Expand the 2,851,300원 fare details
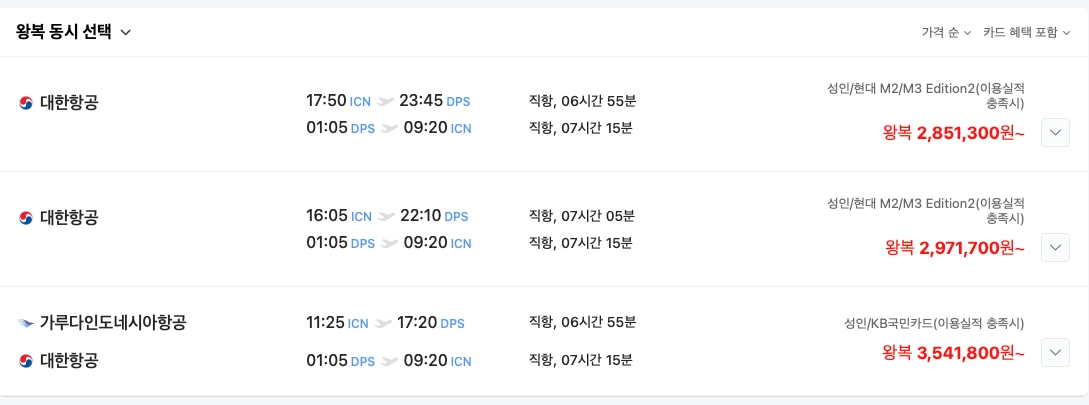1089x405 pixels. [1056, 132]
